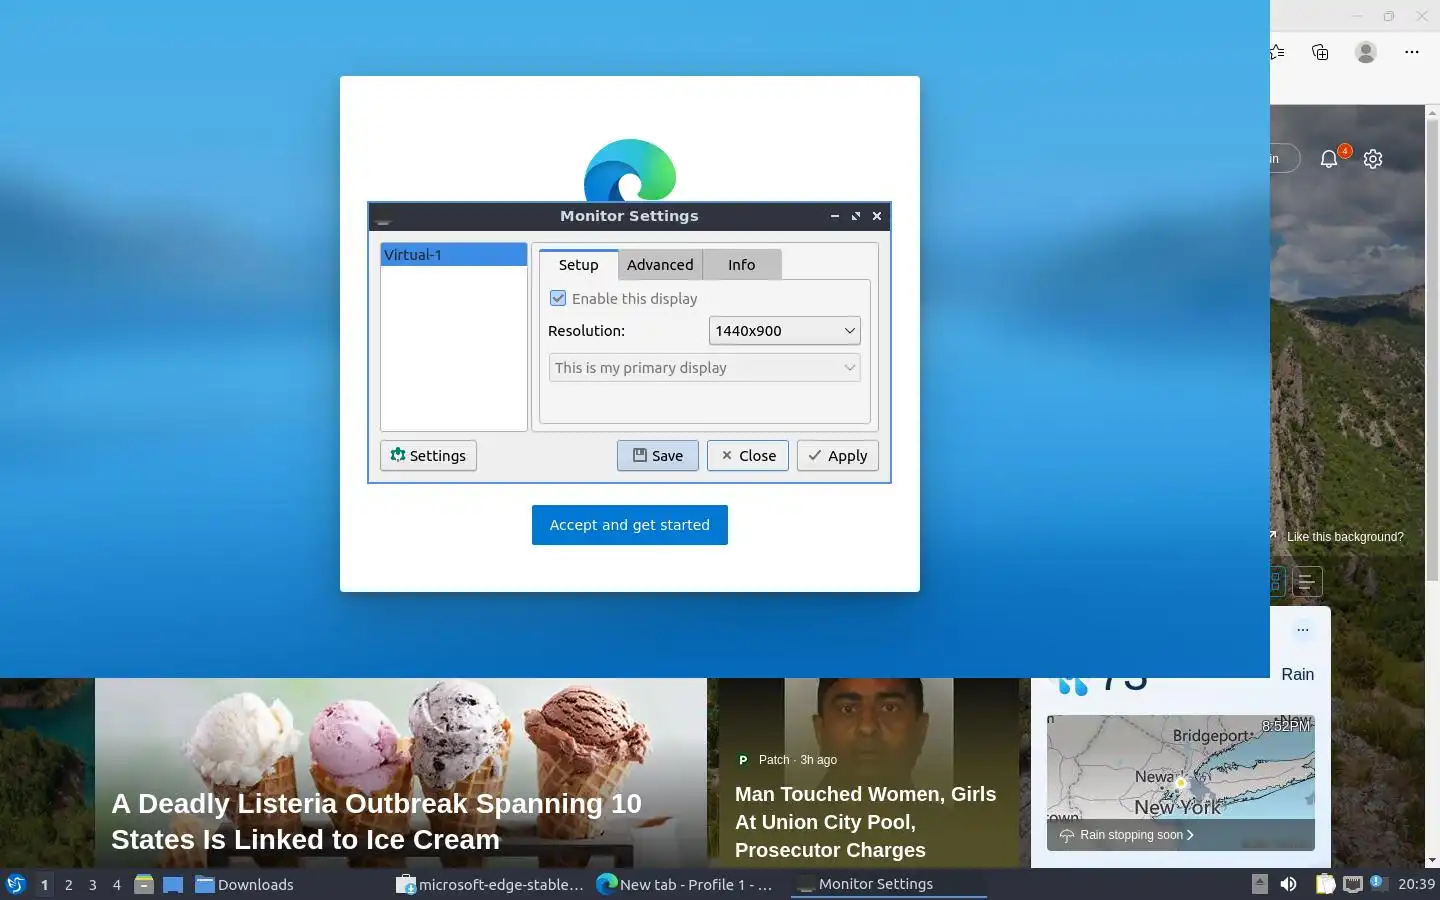
Task: Click the page scrollbar down arrow
Action: [x=1432, y=860]
